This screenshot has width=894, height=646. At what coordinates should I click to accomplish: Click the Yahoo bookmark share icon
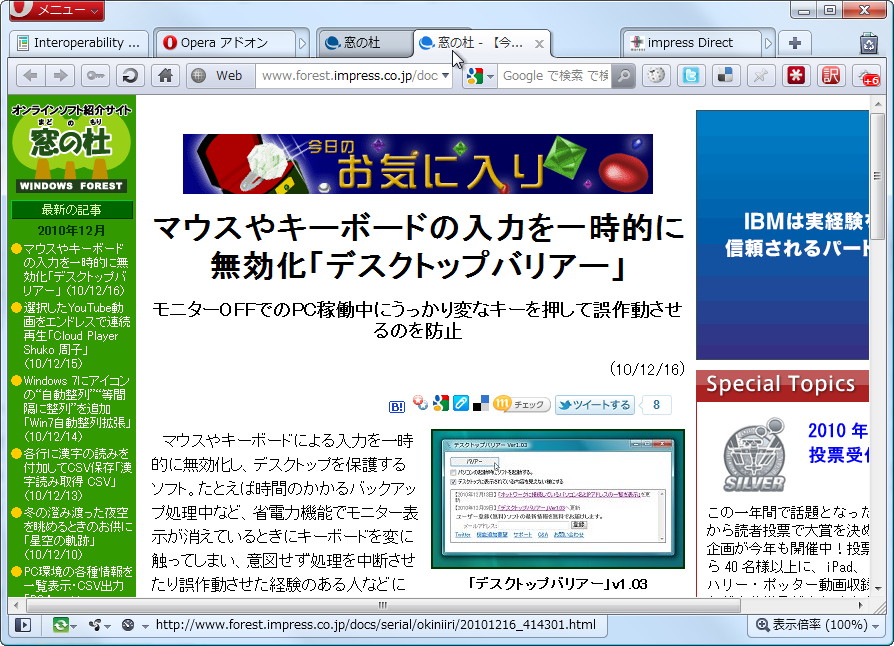(x=421, y=403)
